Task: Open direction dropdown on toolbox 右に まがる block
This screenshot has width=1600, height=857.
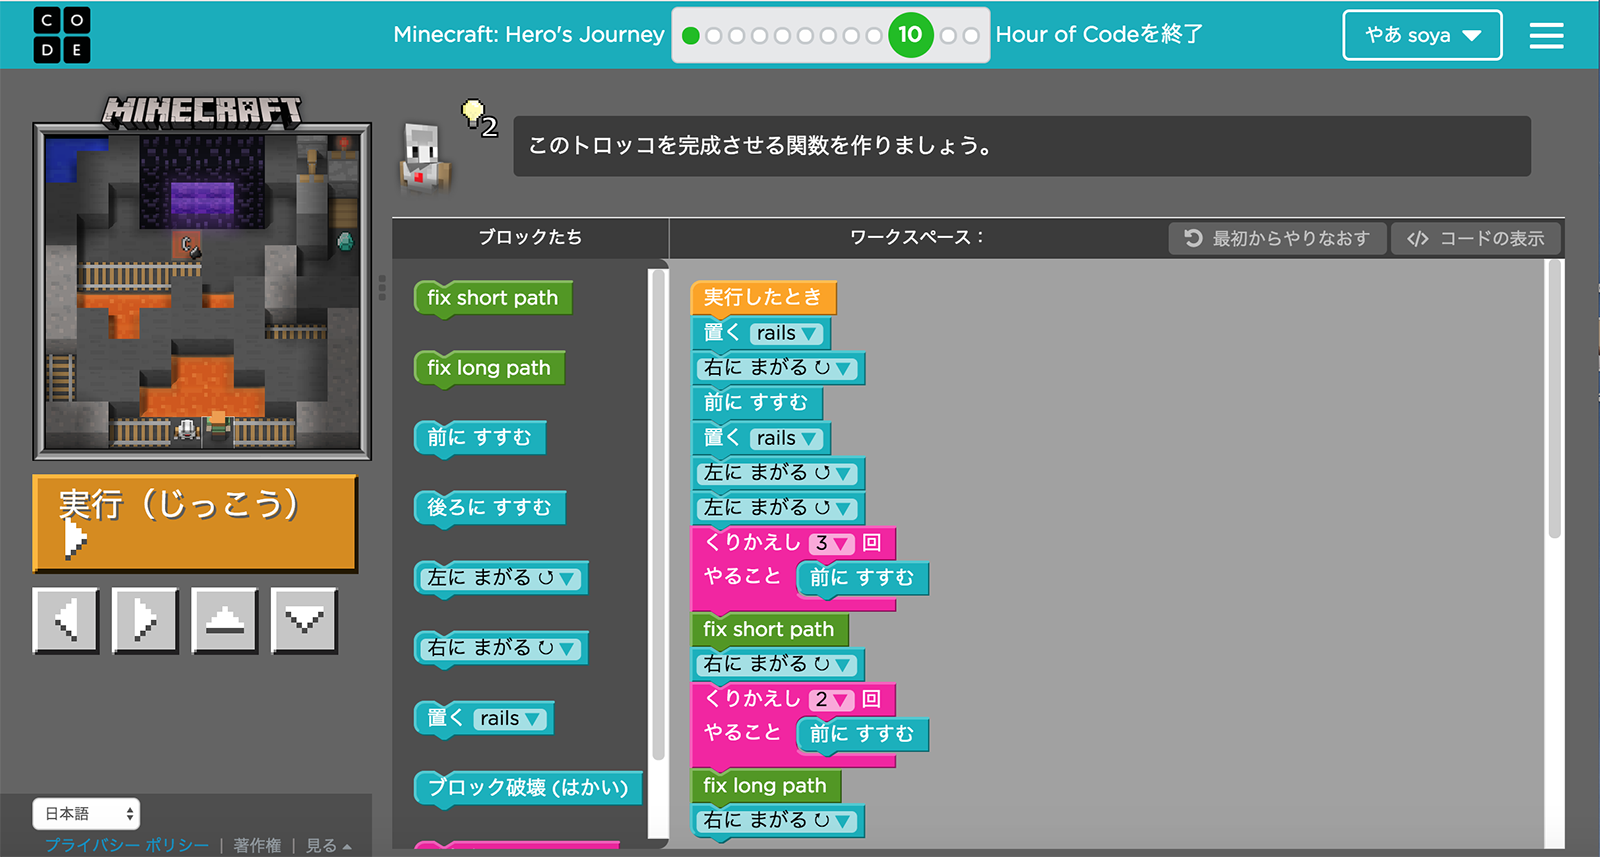Action: point(567,649)
